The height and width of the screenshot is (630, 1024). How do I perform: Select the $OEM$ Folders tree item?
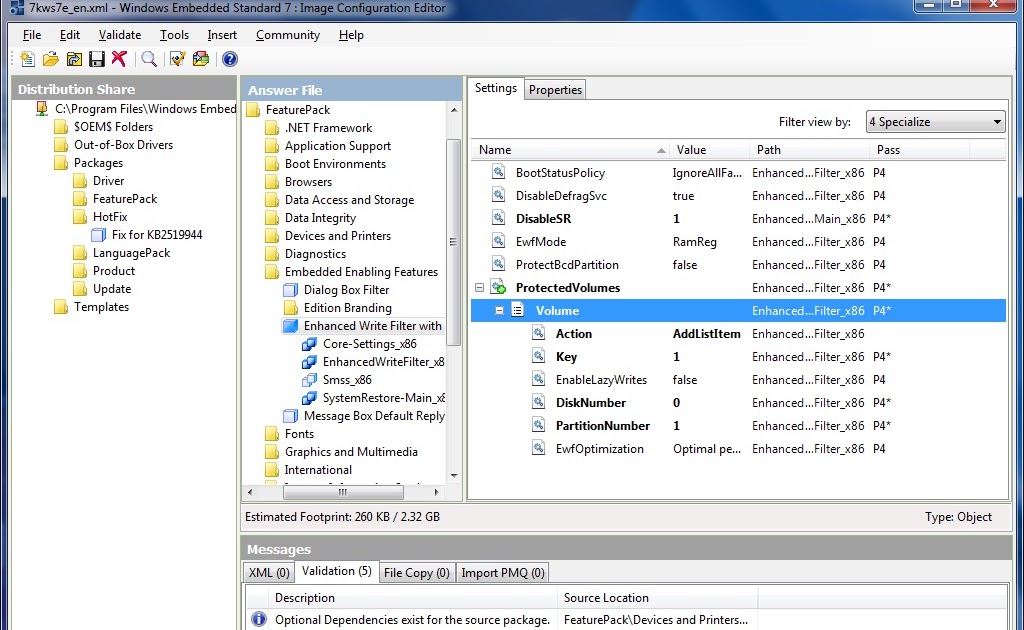coord(113,127)
